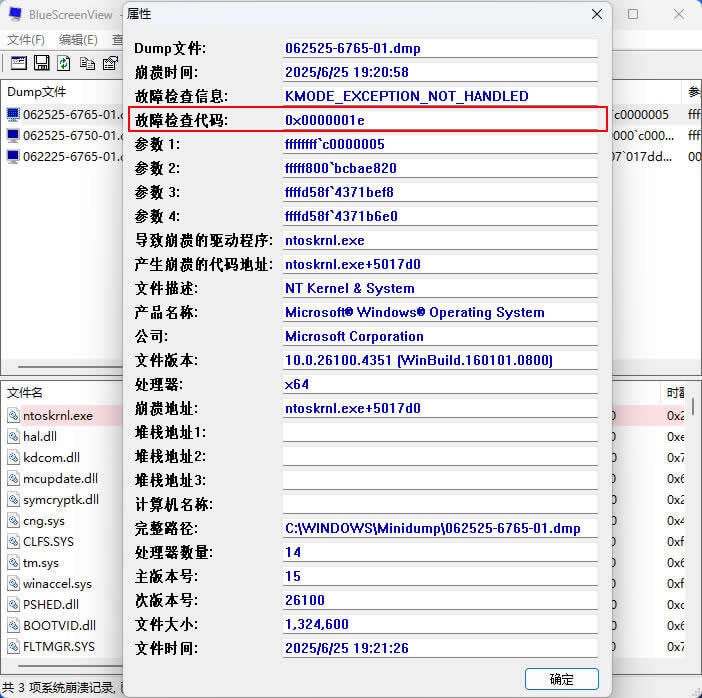Select the ntoskrnl.exe row in the driver list
The image size is (702, 698).
(58, 415)
